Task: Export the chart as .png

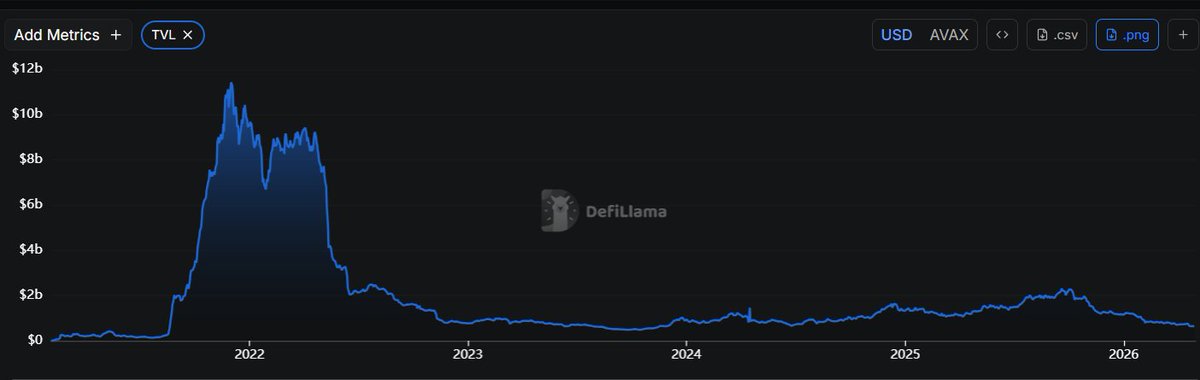Action: (x=1127, y=35)
